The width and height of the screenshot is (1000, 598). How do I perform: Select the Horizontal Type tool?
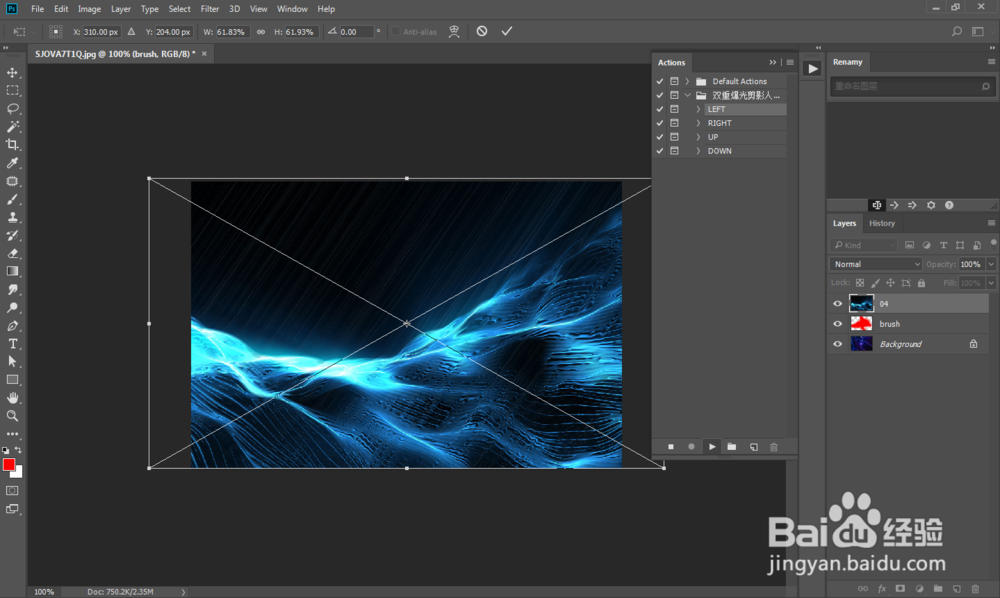click(x=12, y=344)
